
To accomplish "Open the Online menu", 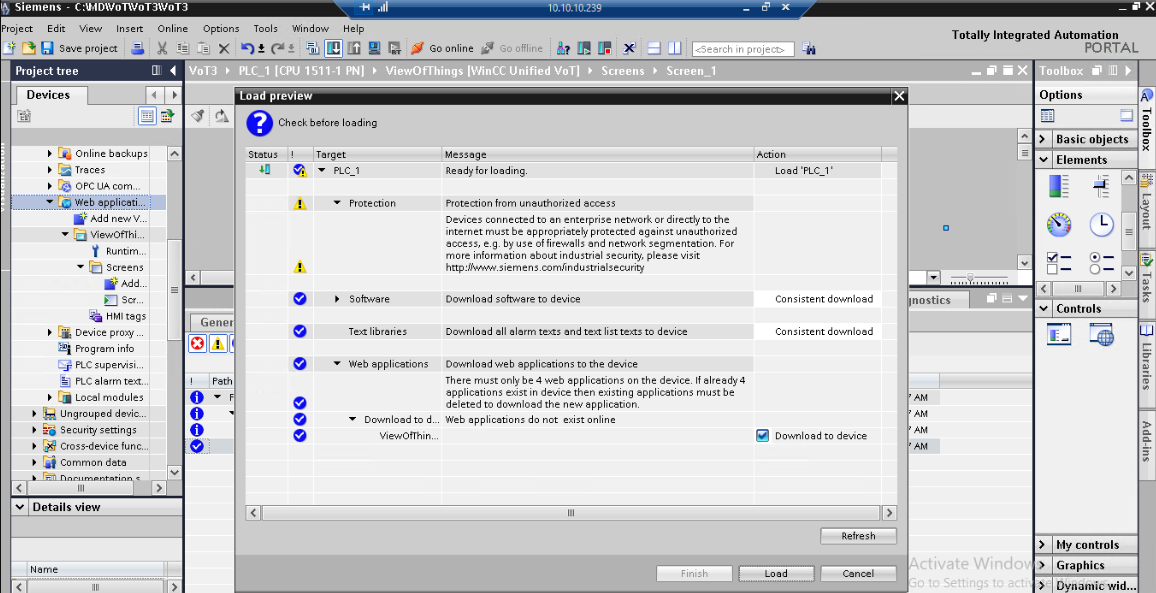I will point(172,29).
